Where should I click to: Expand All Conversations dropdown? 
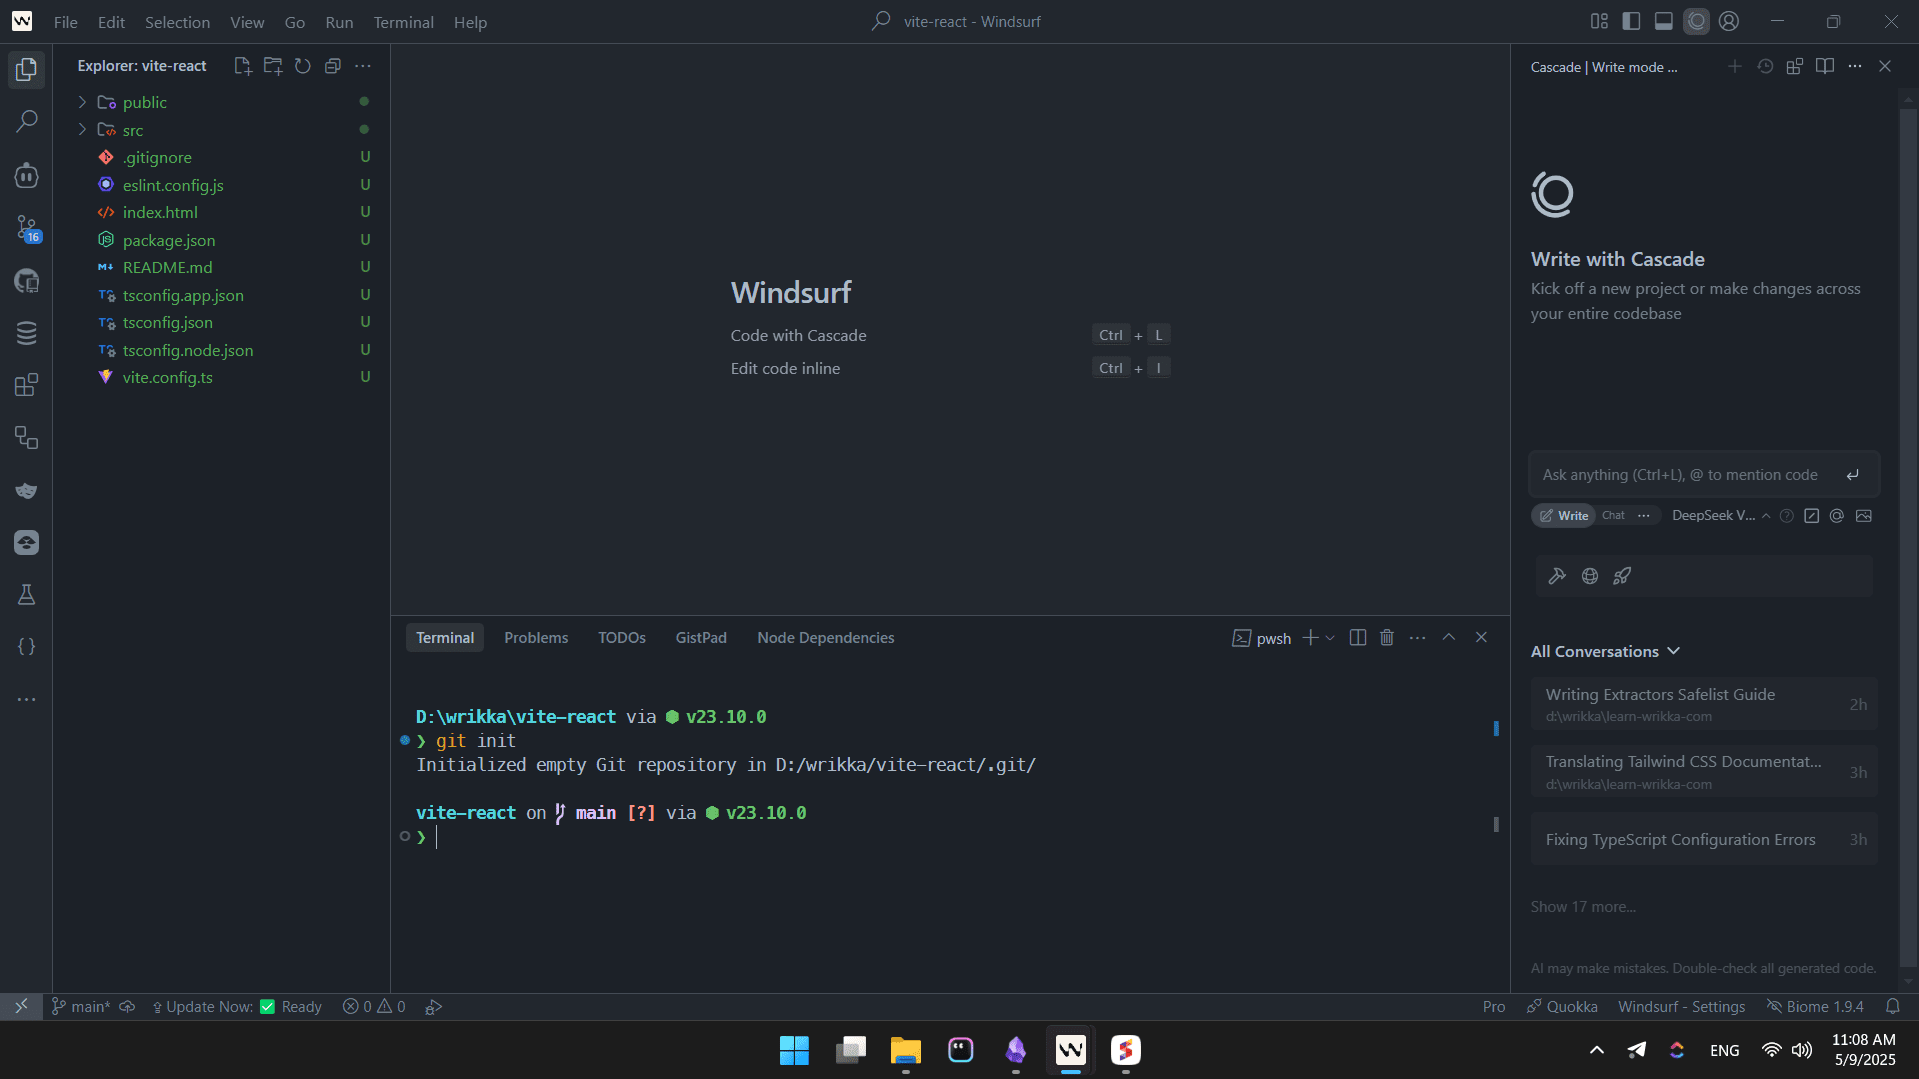click(x=1605, y=651)
